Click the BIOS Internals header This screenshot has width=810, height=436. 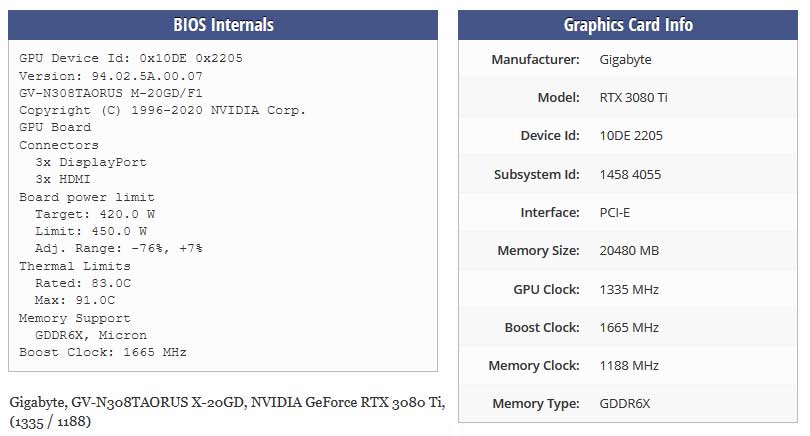pyautogui.click(x=223, y=25)
